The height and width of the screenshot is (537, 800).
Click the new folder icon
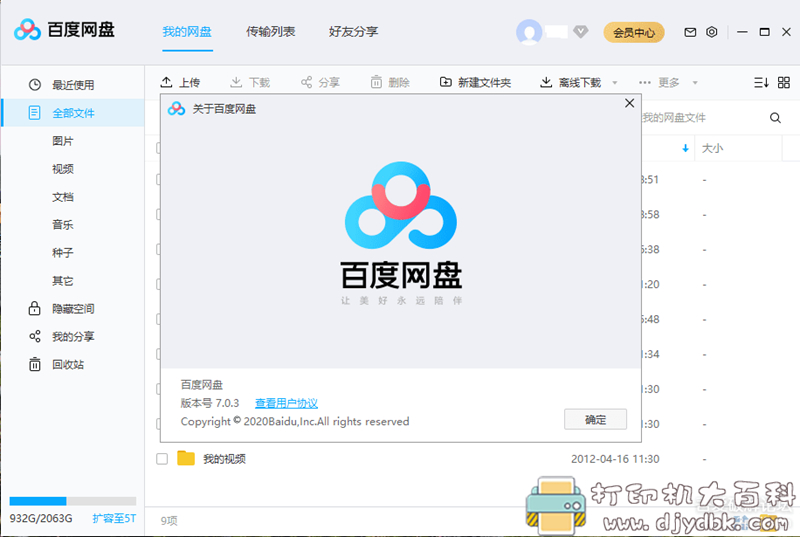pos(445,82)
